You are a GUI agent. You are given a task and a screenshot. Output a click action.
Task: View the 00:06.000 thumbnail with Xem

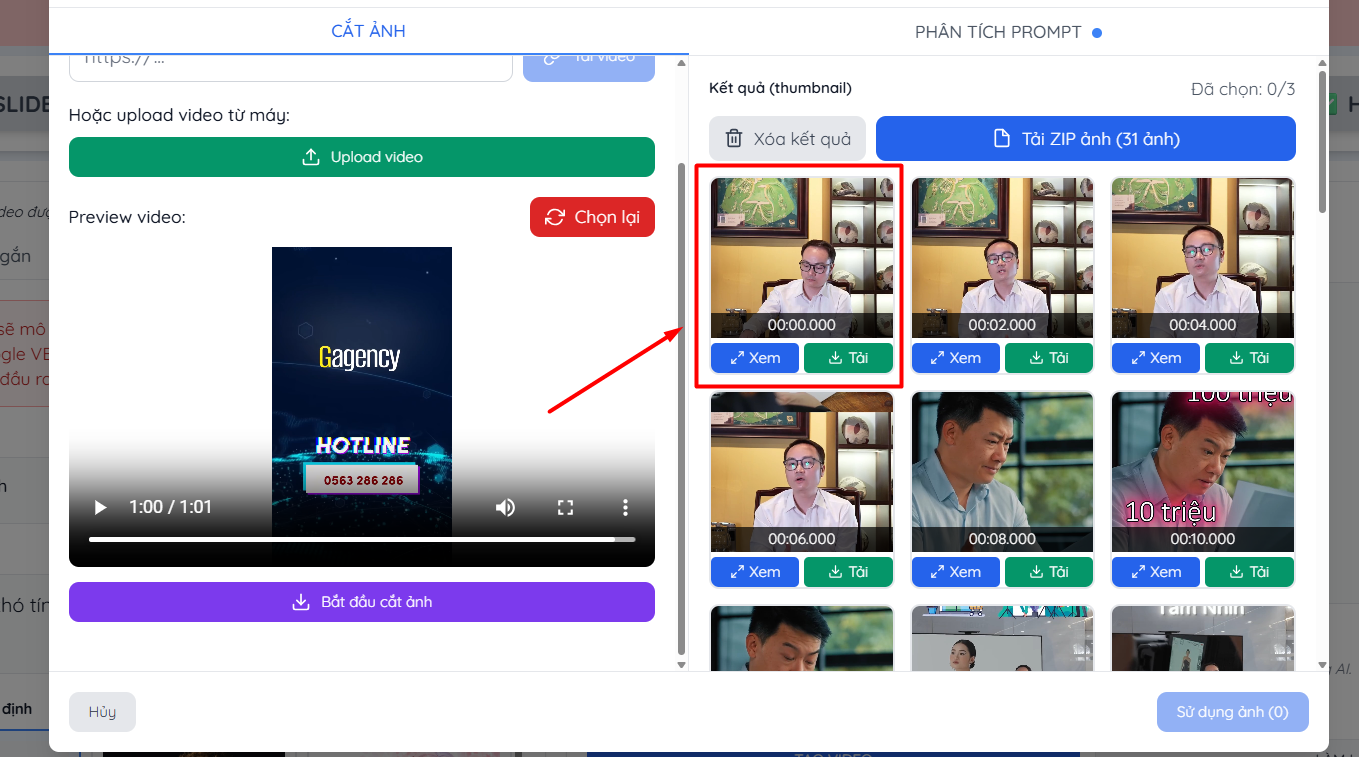pyautogui.click(x=755, y=572)
